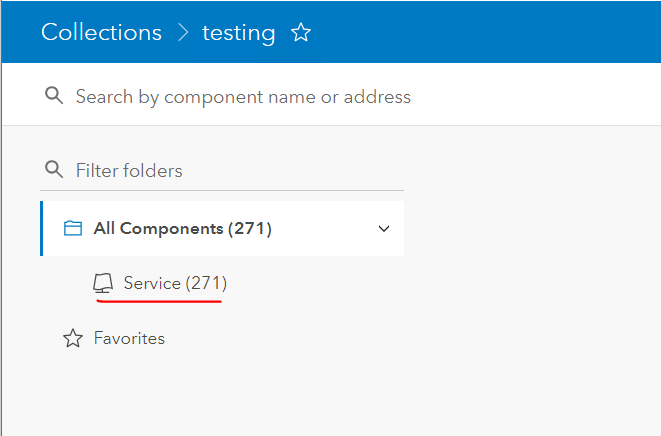Click the Favorites star icon
This screenshot has width=661, height=436.
pyautogui.click(x=72, y=339)
